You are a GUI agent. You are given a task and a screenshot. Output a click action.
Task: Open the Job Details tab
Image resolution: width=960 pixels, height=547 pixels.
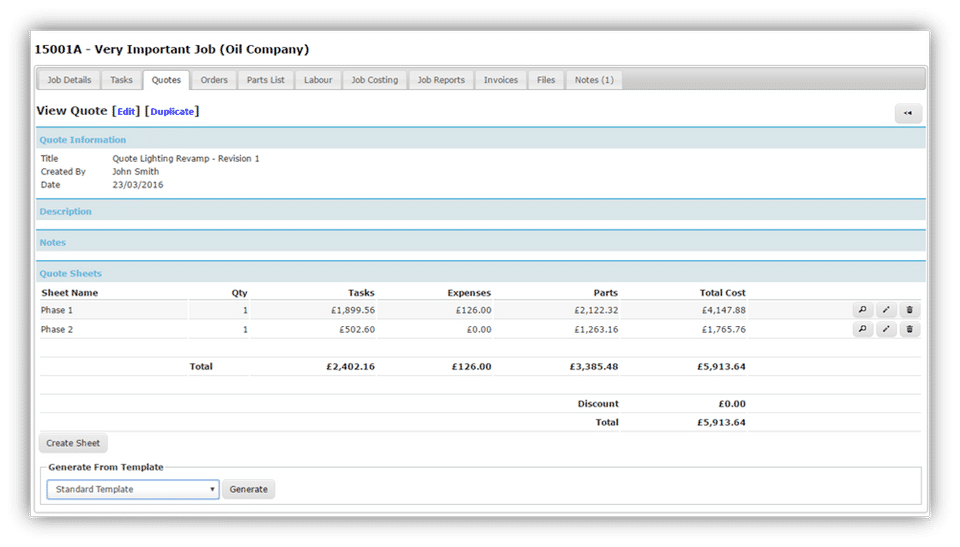[69, 80]
